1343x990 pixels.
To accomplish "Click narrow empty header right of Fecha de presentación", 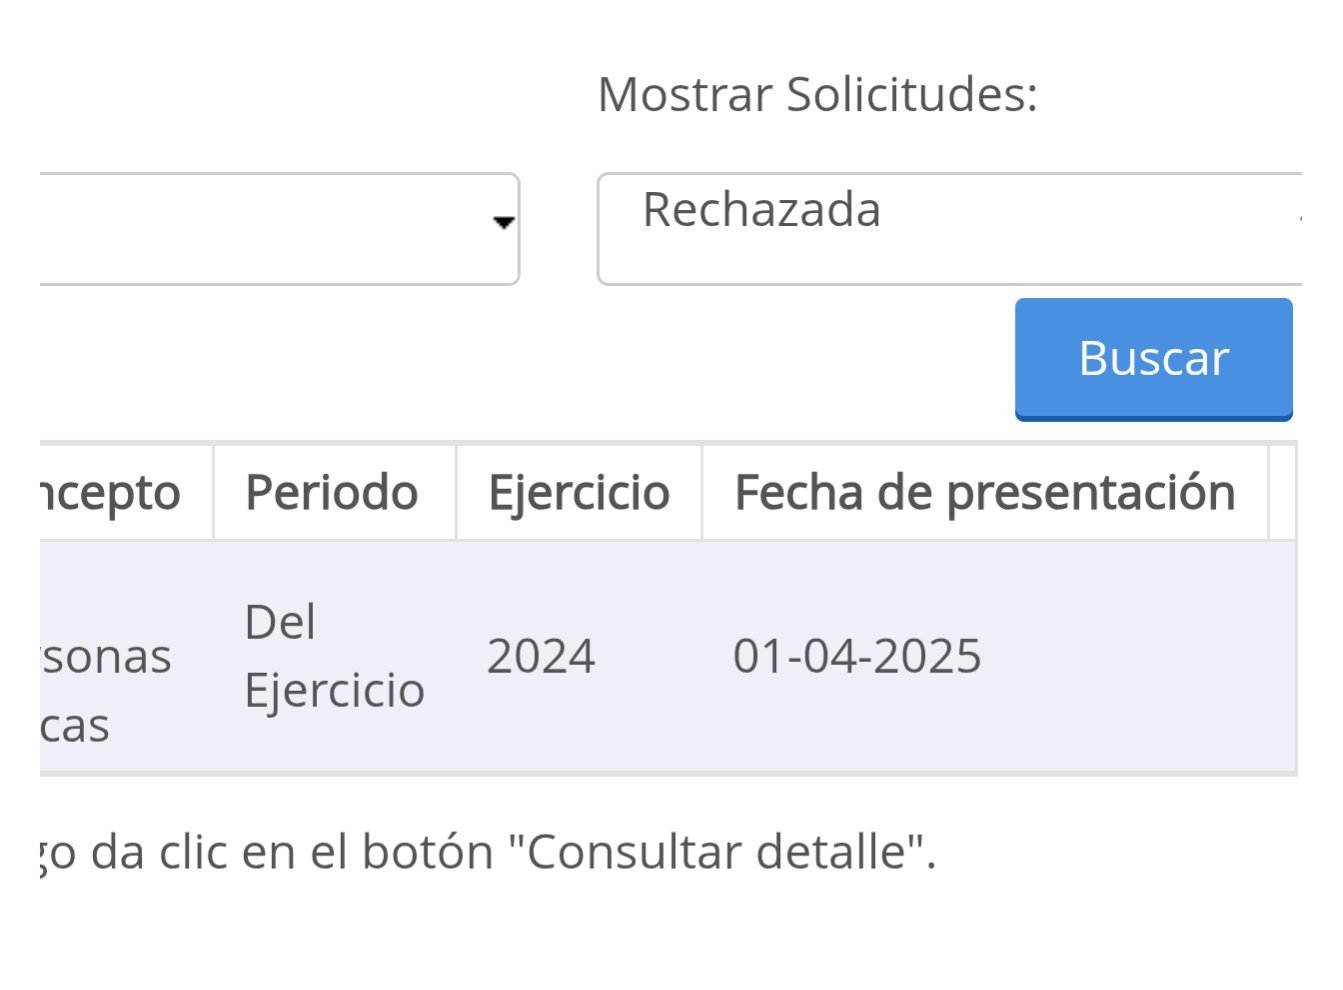I will click(x=1281, y=492).
